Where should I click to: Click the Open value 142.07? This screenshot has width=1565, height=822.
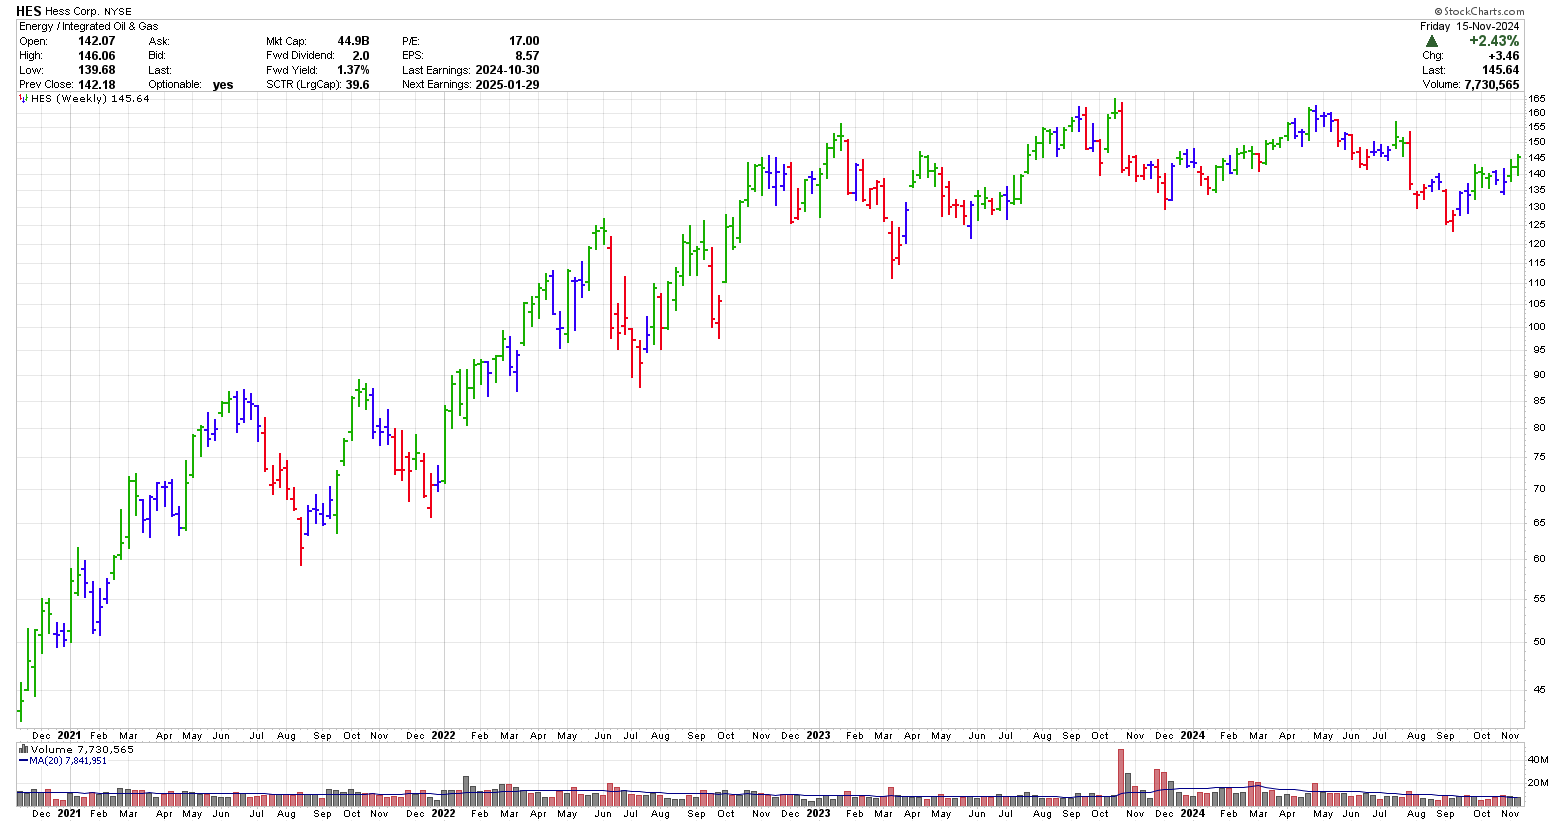pyautogui.click(x=97, y=41)
